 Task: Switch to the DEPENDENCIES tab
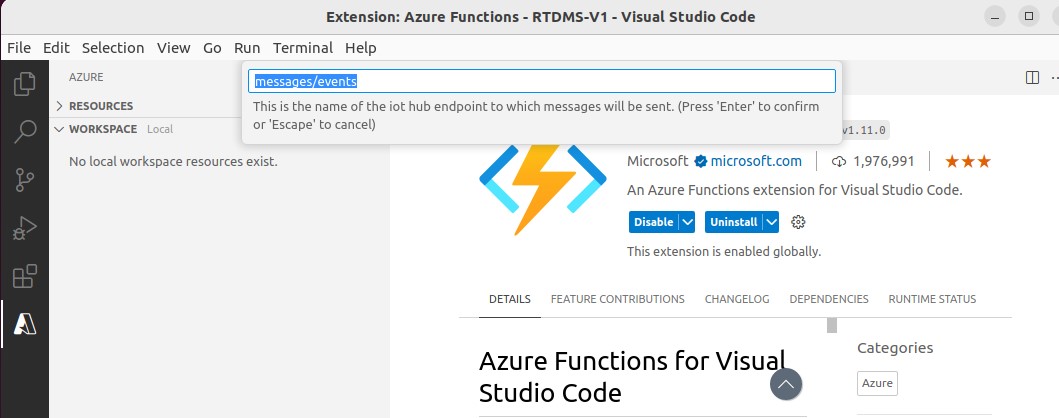829,299
